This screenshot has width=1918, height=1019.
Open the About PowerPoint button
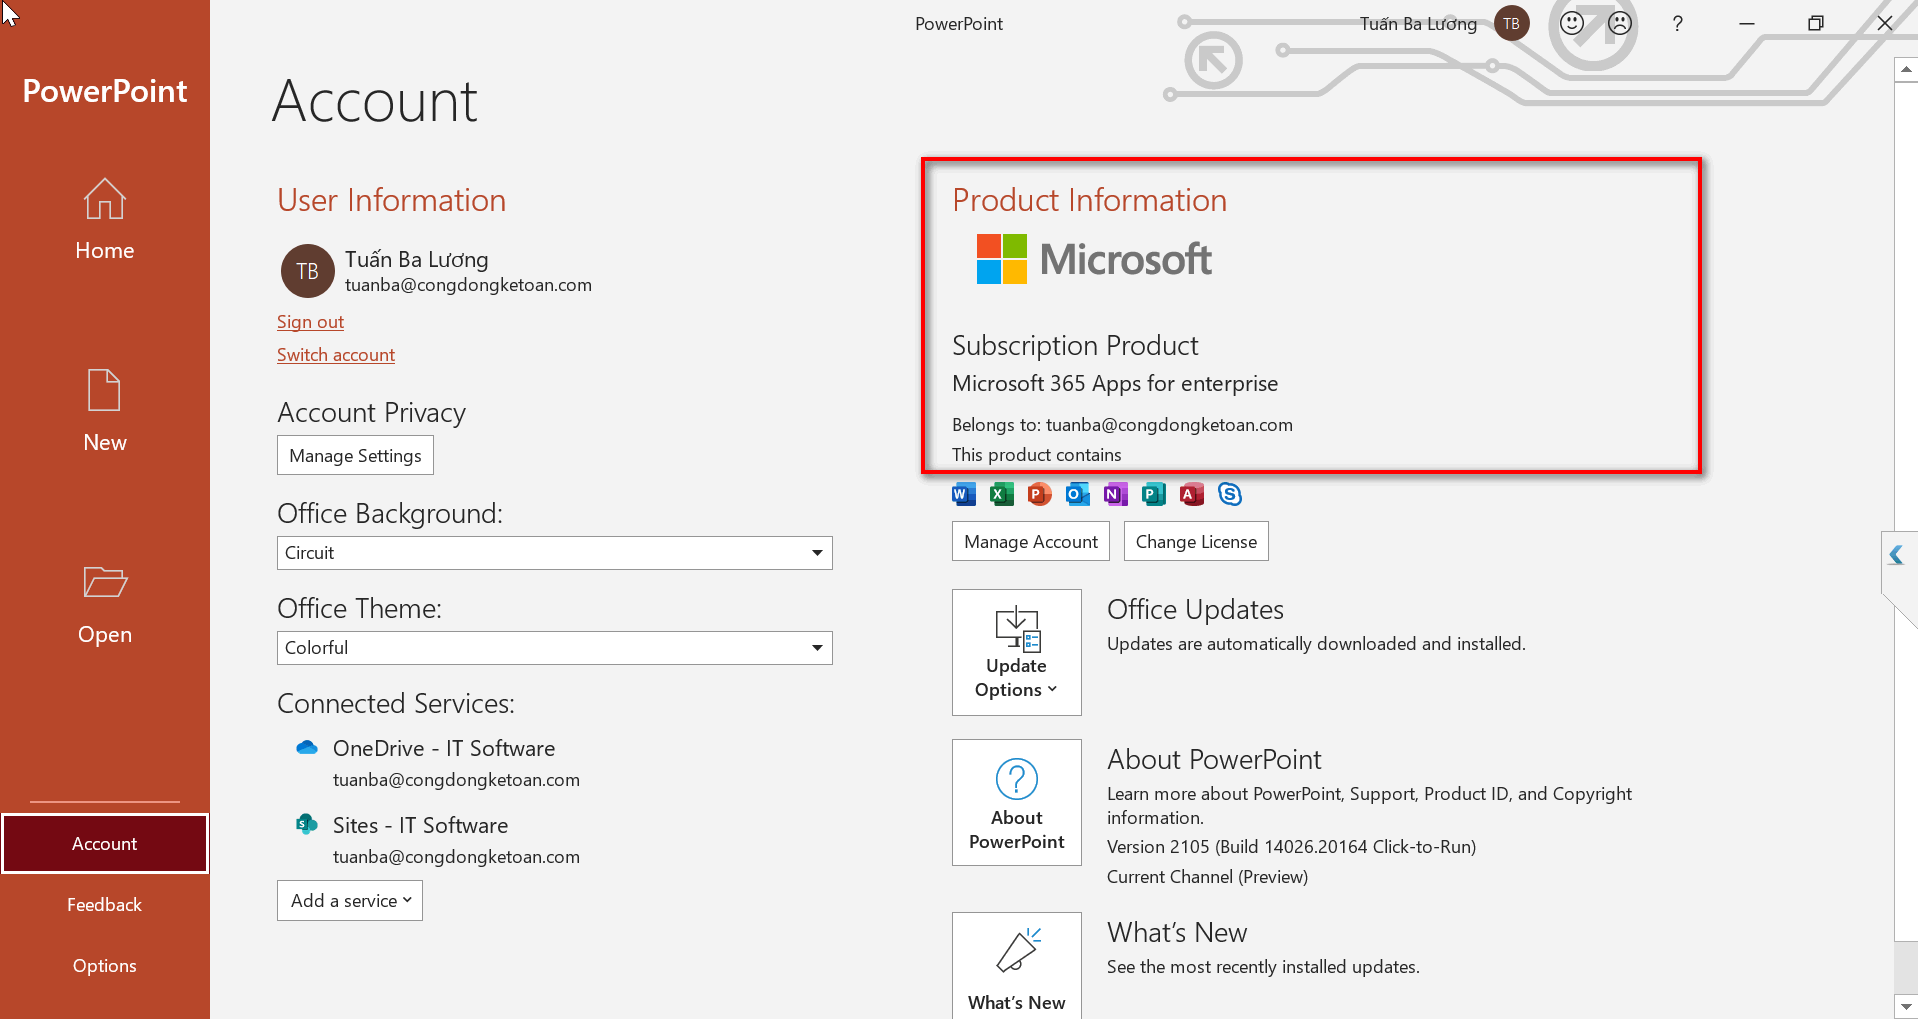click(1017, 802)
